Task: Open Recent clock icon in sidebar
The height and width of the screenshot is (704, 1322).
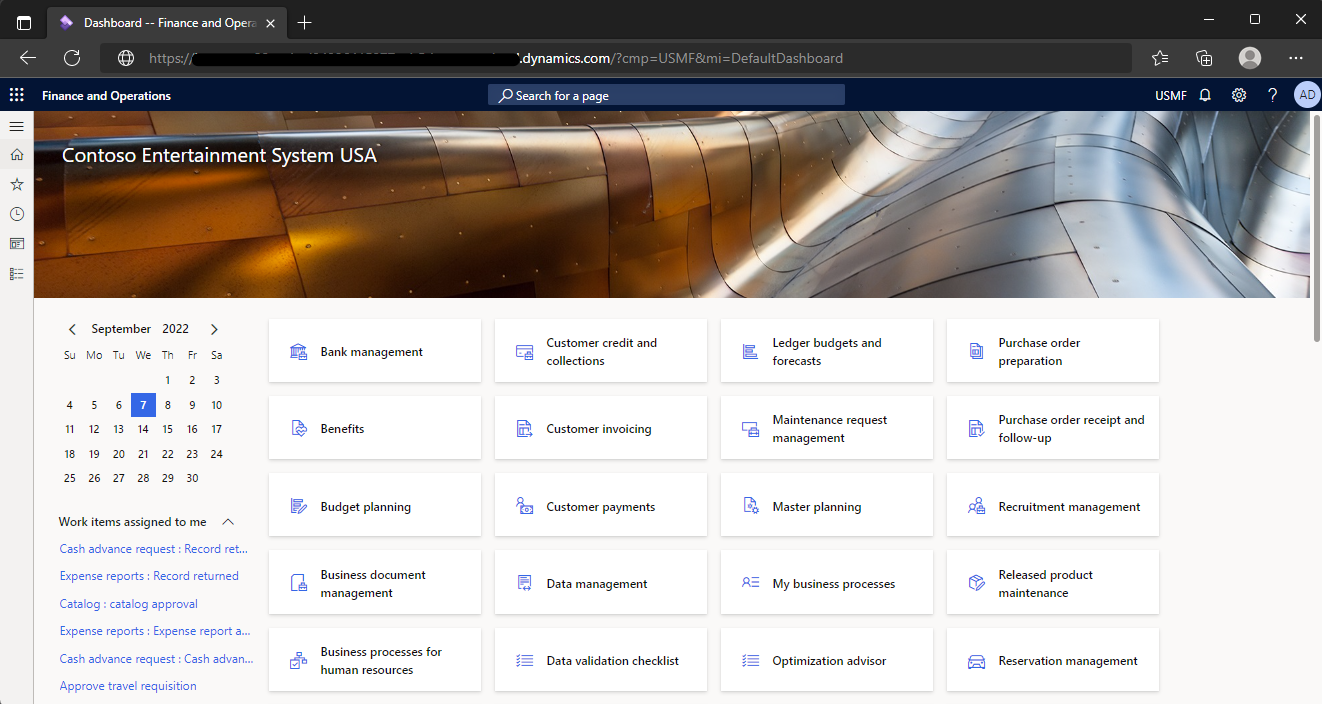Action: tap(16, 214)
